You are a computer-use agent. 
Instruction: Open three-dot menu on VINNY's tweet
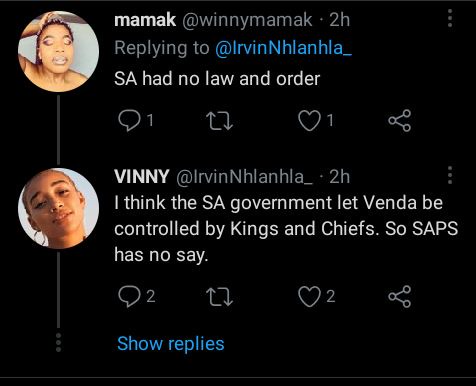click(x=450, y=175)
